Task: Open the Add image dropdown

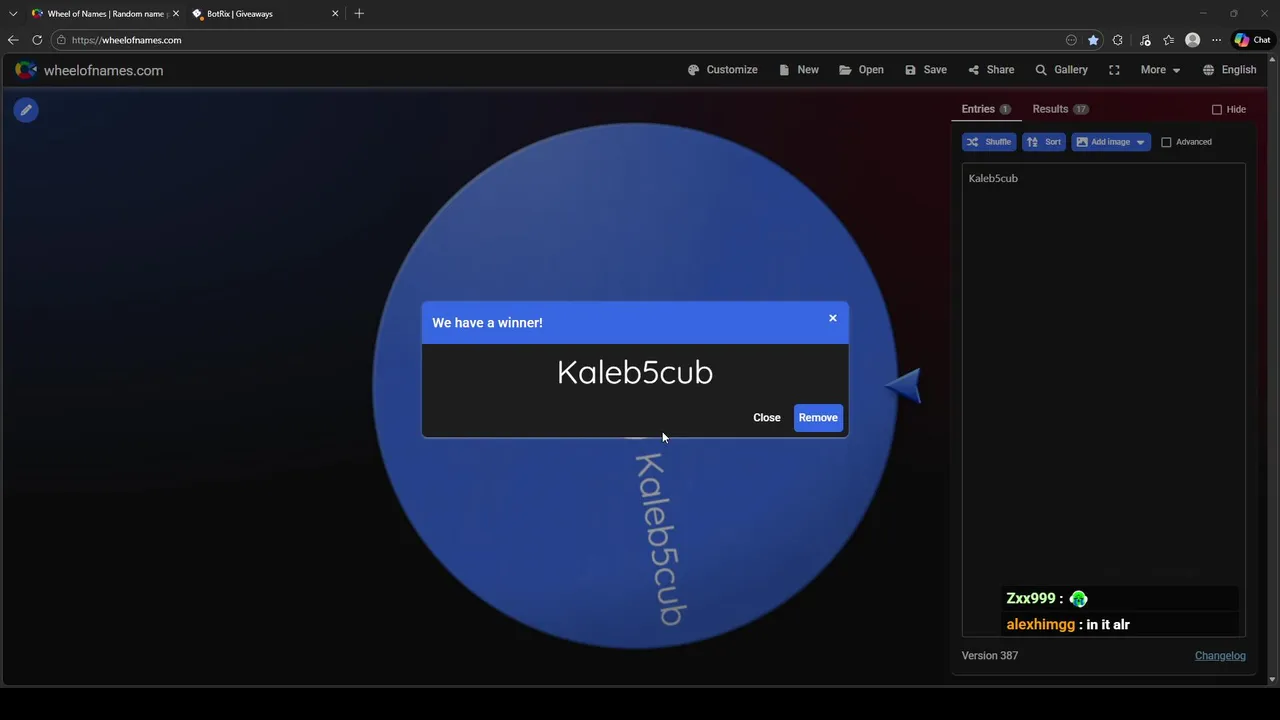Action: point(1111,142)
